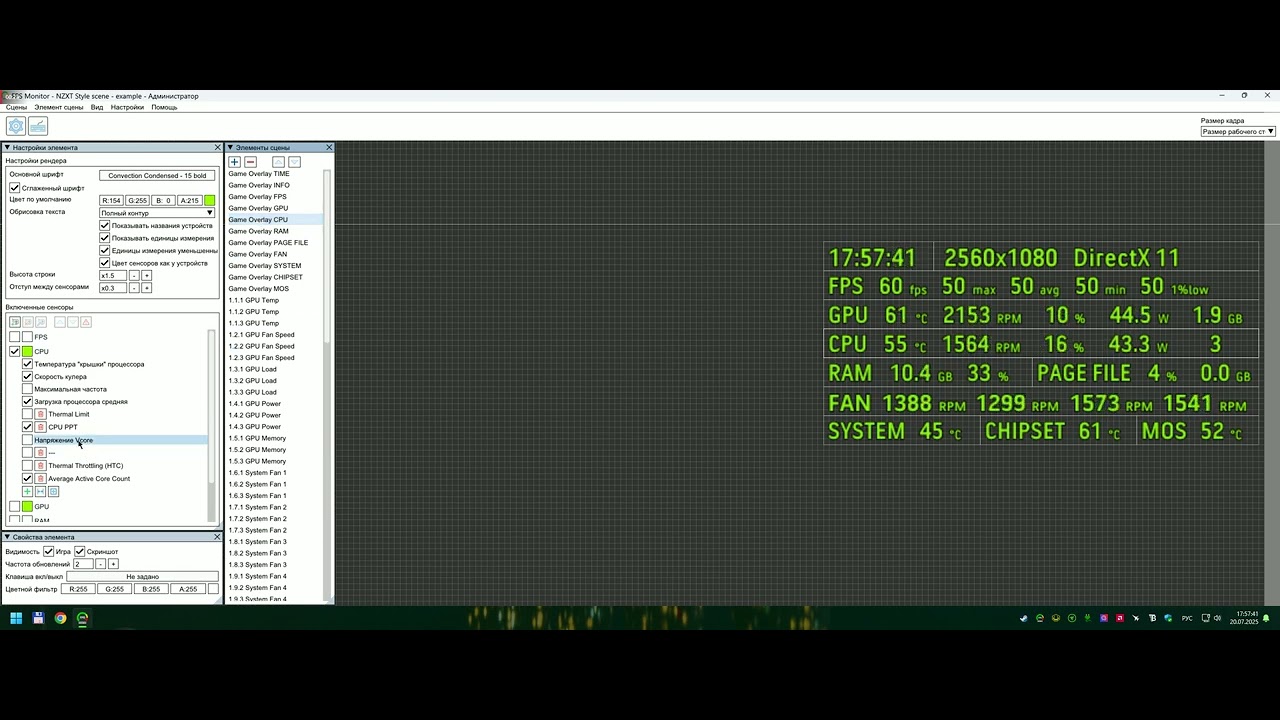Image resolution: width=1280 pixels, height=720 pixels.
Task: Open FPS Monitor app on the taskbar
Action: (82, 618)
